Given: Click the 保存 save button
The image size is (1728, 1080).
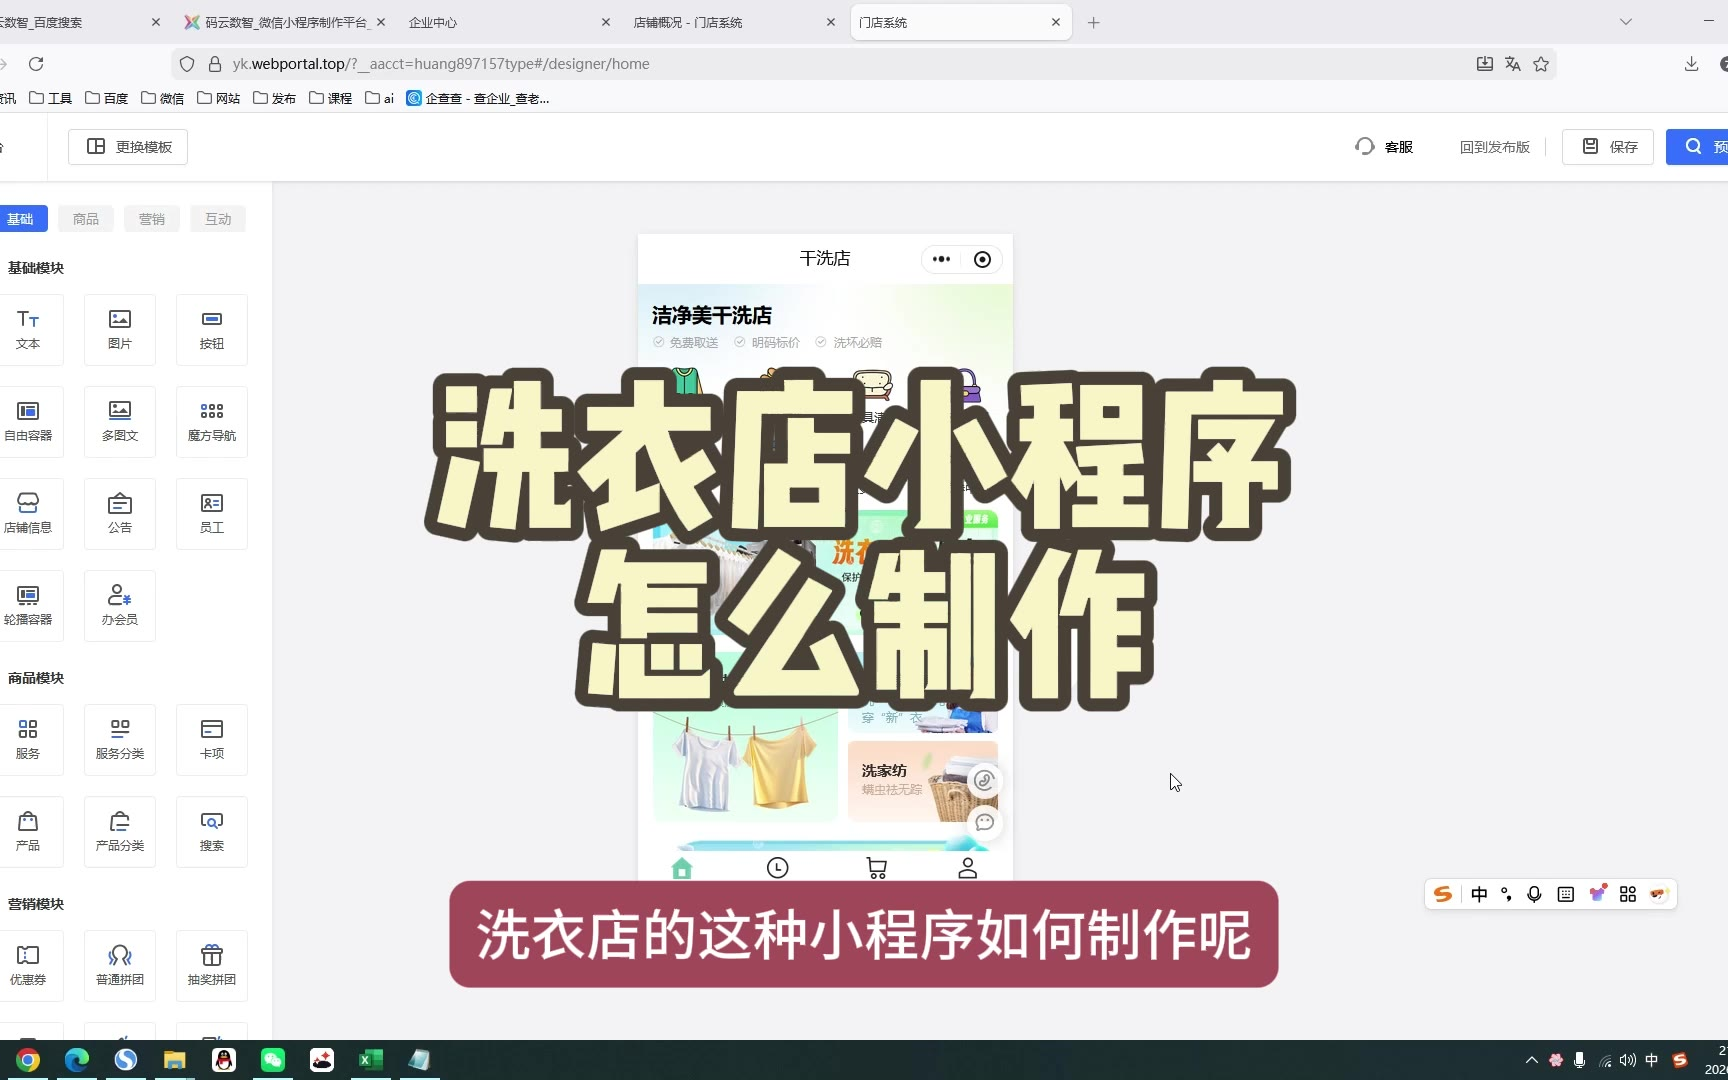Looking at the screenshot, I should point(1608,147).
